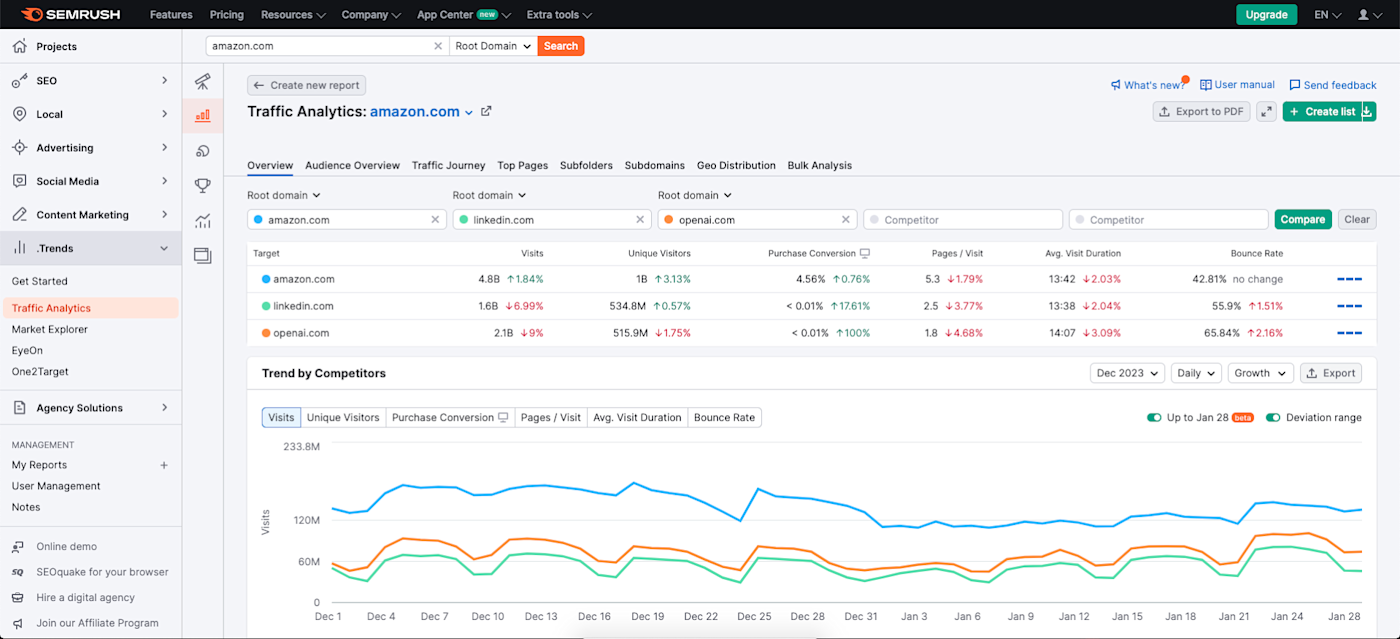The height and width of the screenshot is (639, 1400).
Task: Disable the Deviation range toggle
Action: tap(1273, 418)
